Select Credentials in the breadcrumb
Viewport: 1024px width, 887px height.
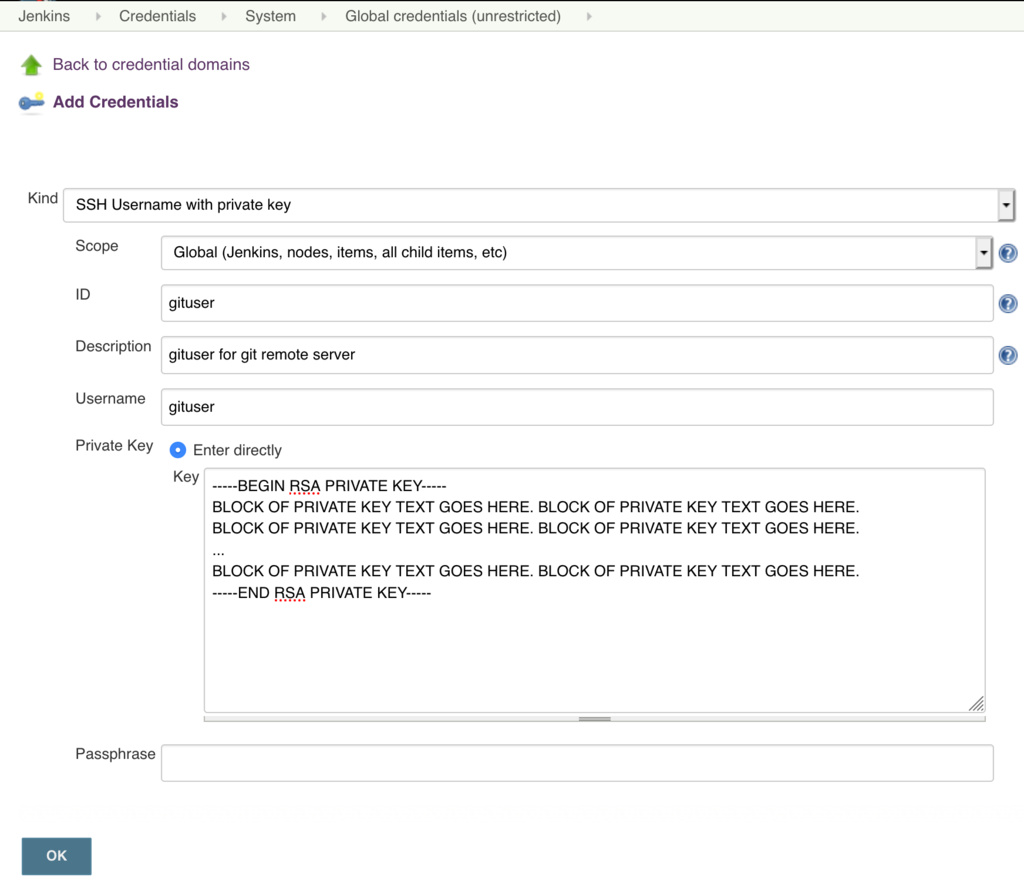(157, 16)
